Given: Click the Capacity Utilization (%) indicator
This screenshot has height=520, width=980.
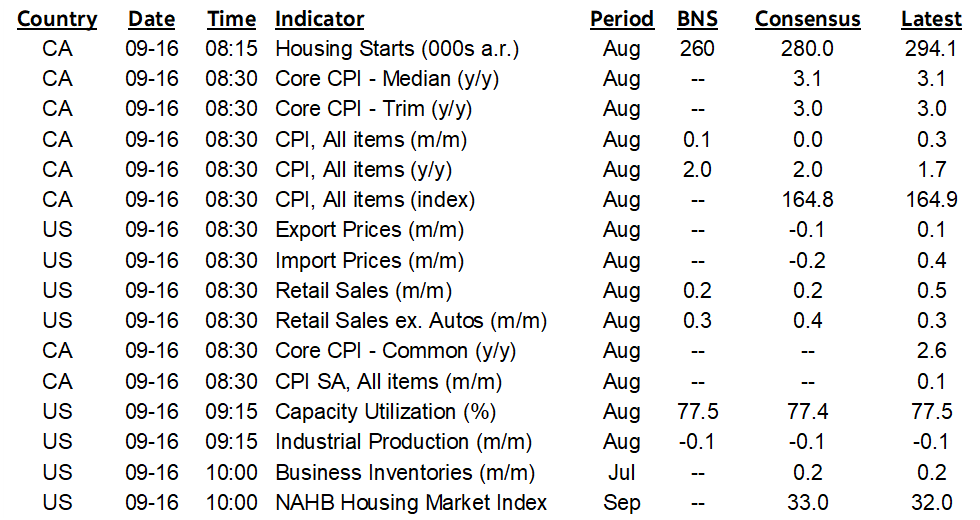Looking at the screenshot, I should pyautogui.click(x=385, y=411).
